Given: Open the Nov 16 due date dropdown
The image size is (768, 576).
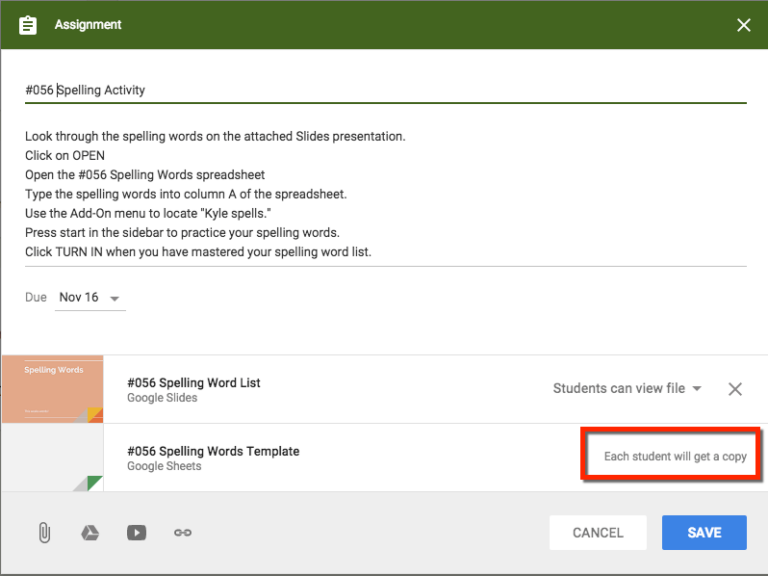Looking at the screenshot, I should pos(90,298).
